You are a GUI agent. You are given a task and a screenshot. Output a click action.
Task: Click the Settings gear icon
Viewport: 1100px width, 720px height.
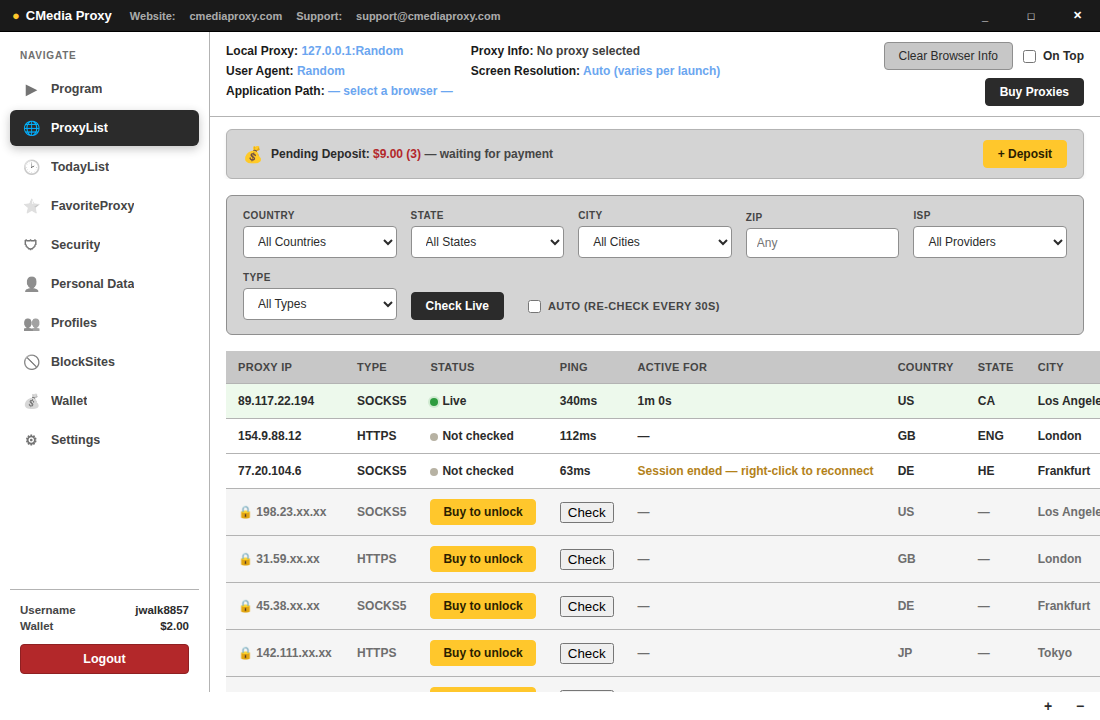pyautogui.click(x=31, y=440)
